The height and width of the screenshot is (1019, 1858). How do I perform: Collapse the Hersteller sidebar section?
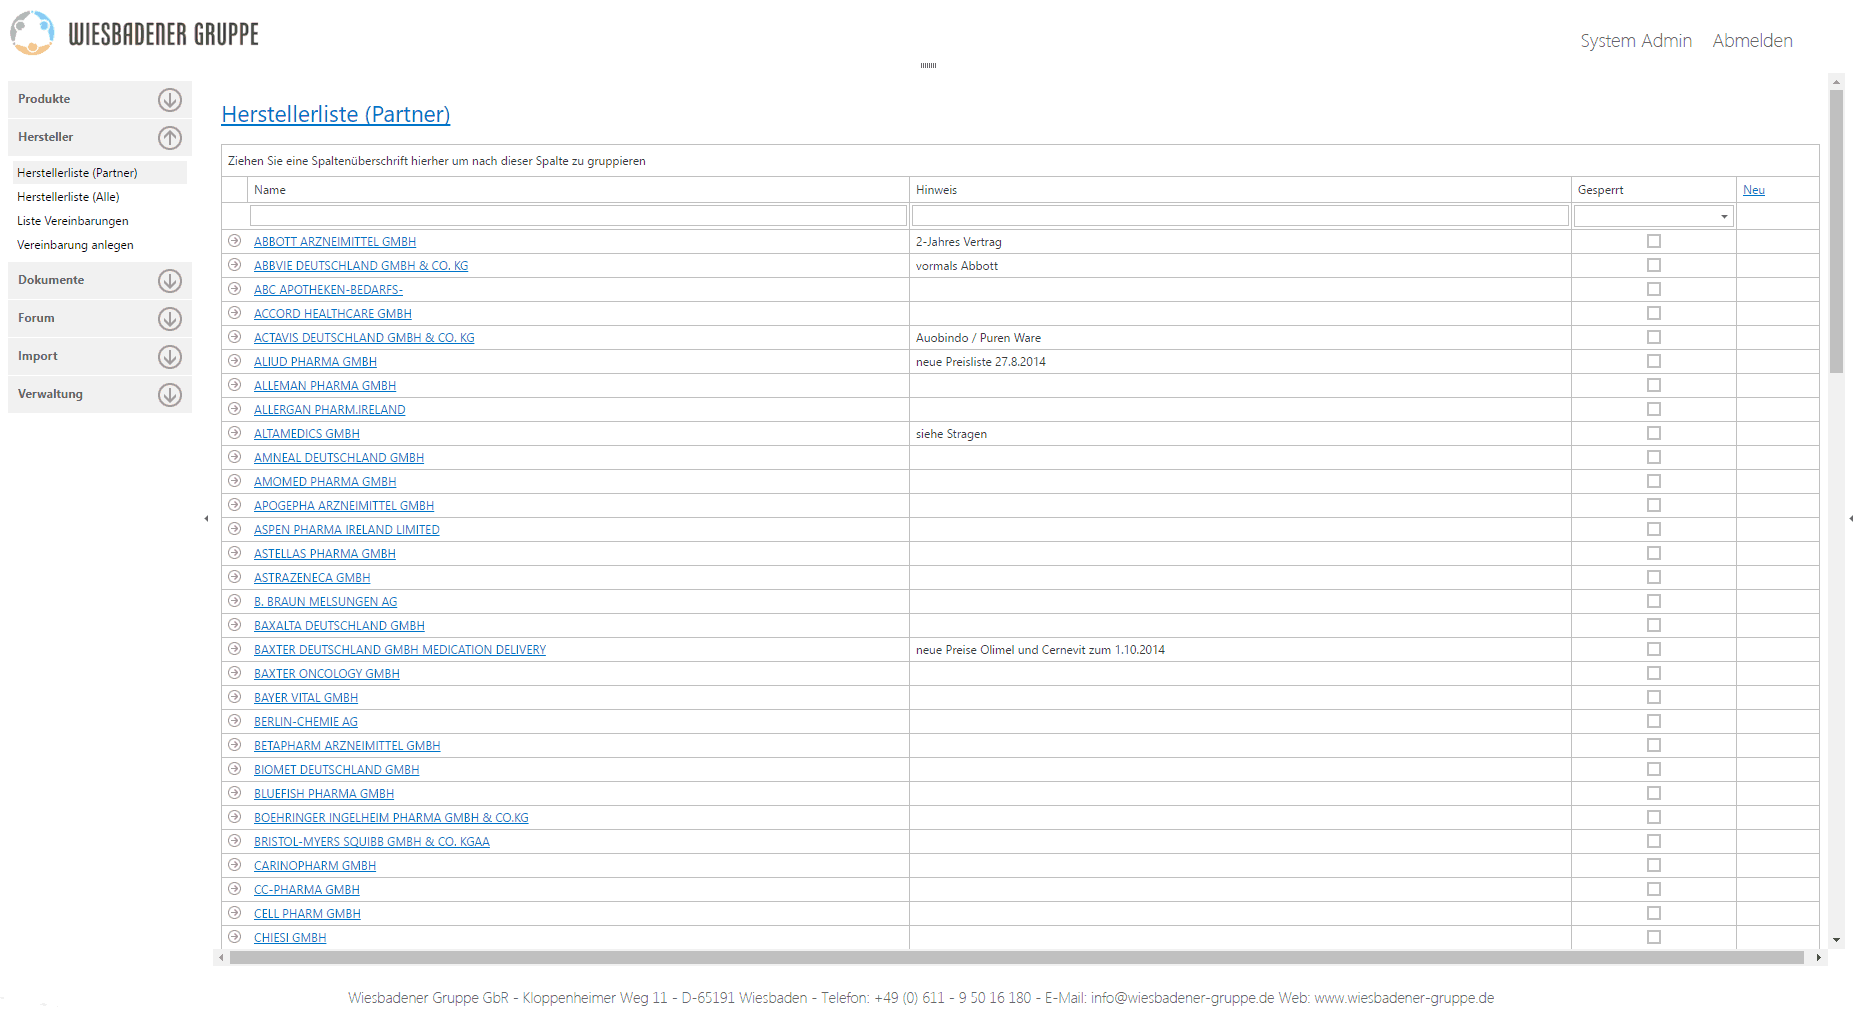pos(170,137)
